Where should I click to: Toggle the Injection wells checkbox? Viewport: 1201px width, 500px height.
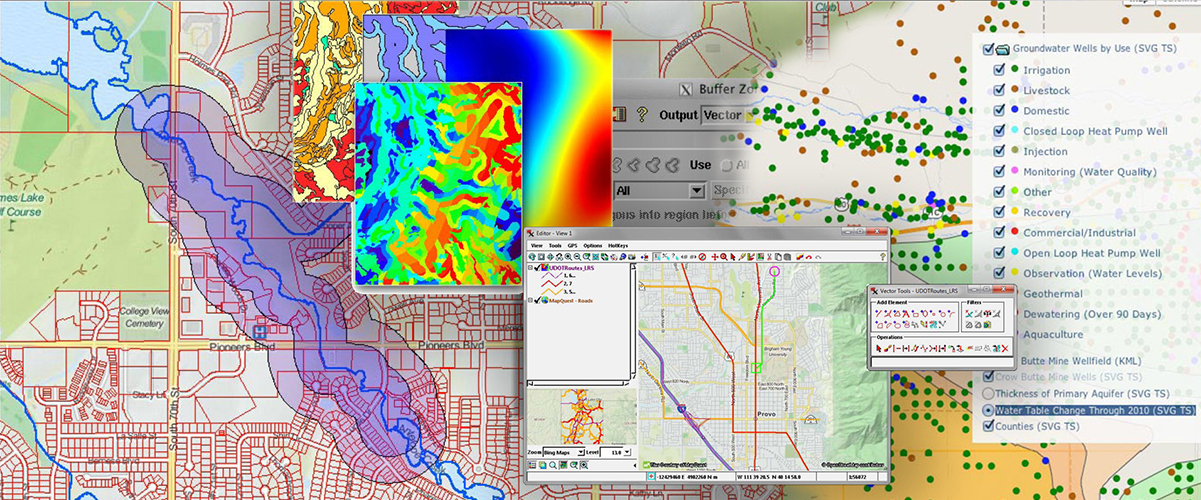click(x=999, y=151)
